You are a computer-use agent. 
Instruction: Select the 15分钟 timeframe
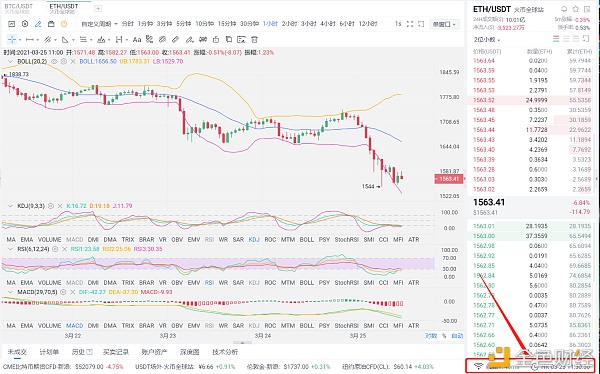pyautogui.click(x=227, y=24)
